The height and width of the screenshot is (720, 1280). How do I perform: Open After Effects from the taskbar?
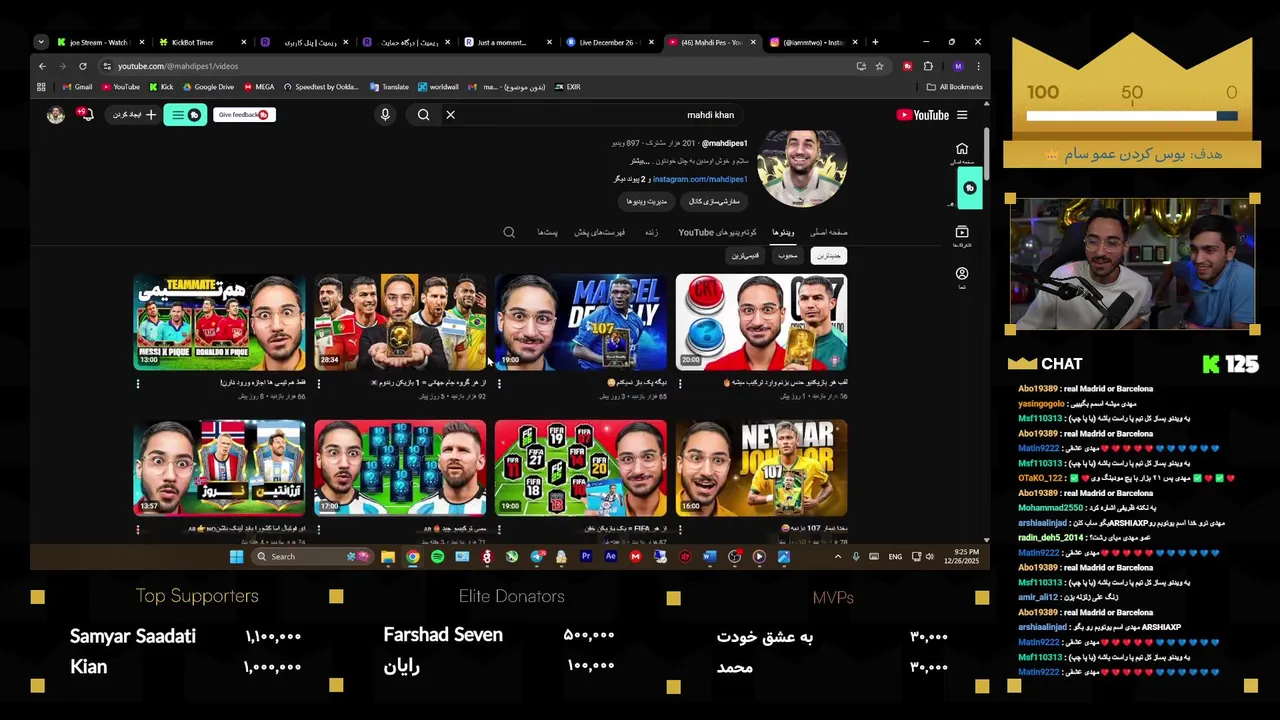pyautogui.click(x=611, y=556)
